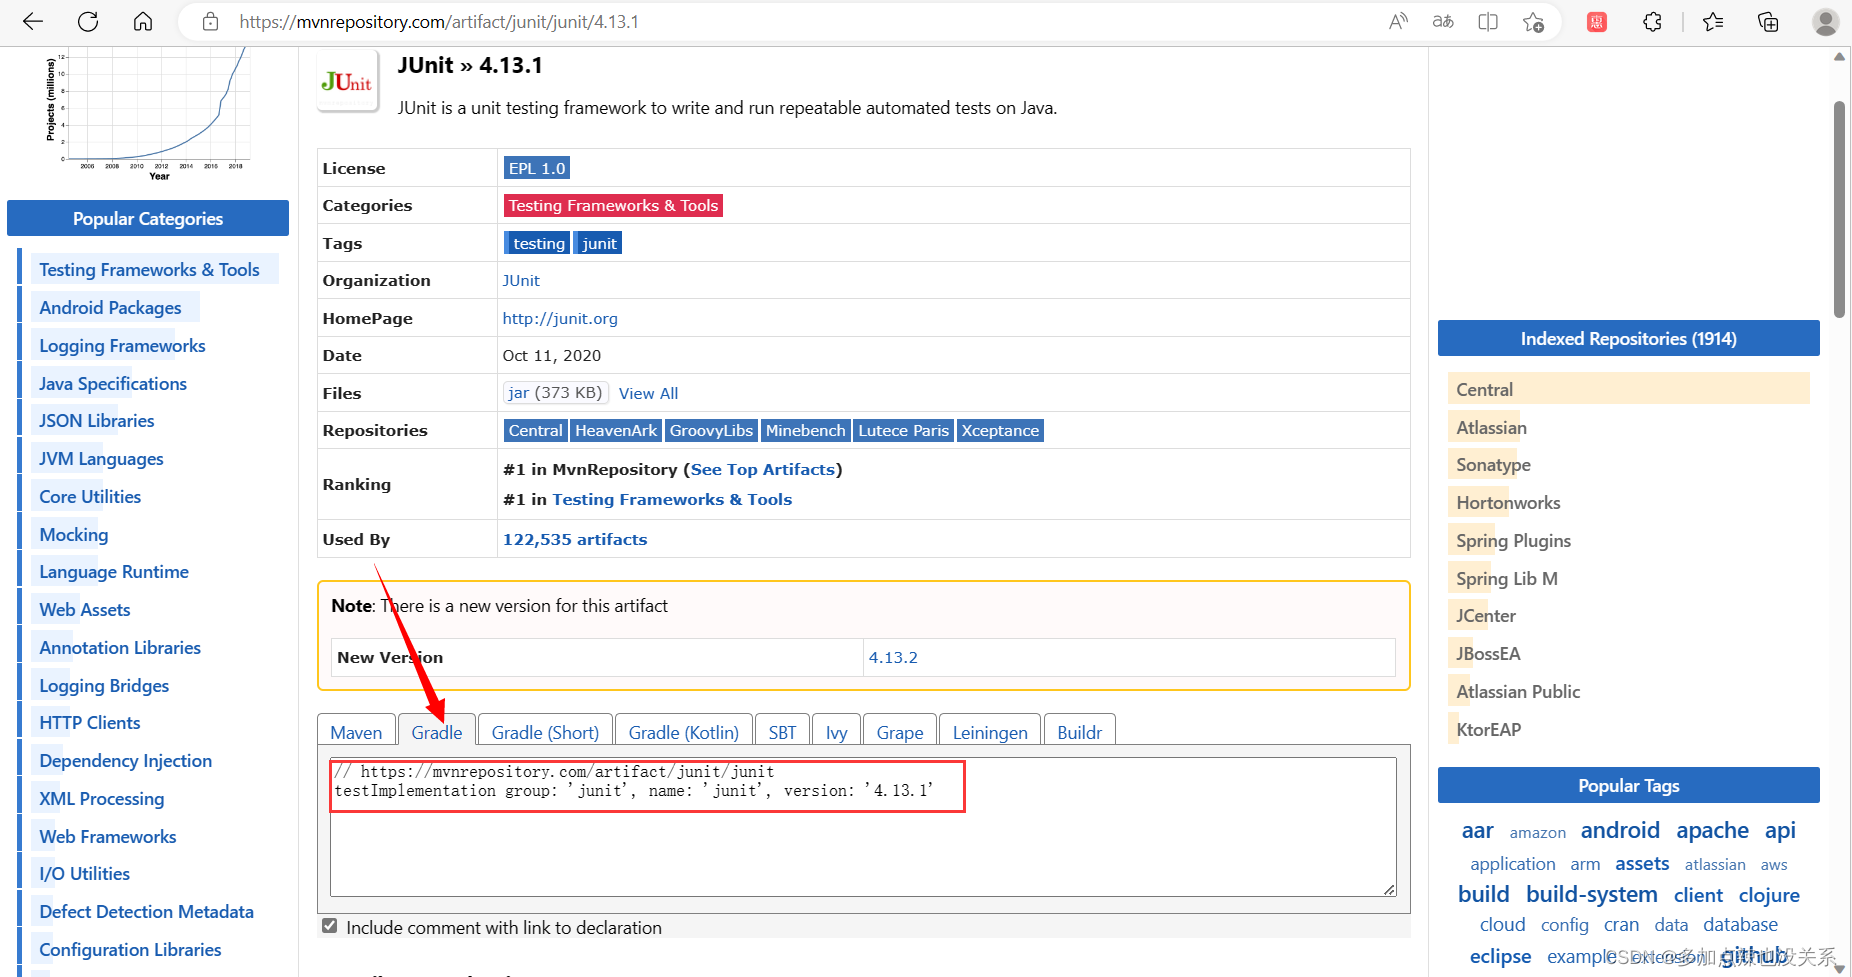Download the jar (373 KB) file

[x=555, y=393]
